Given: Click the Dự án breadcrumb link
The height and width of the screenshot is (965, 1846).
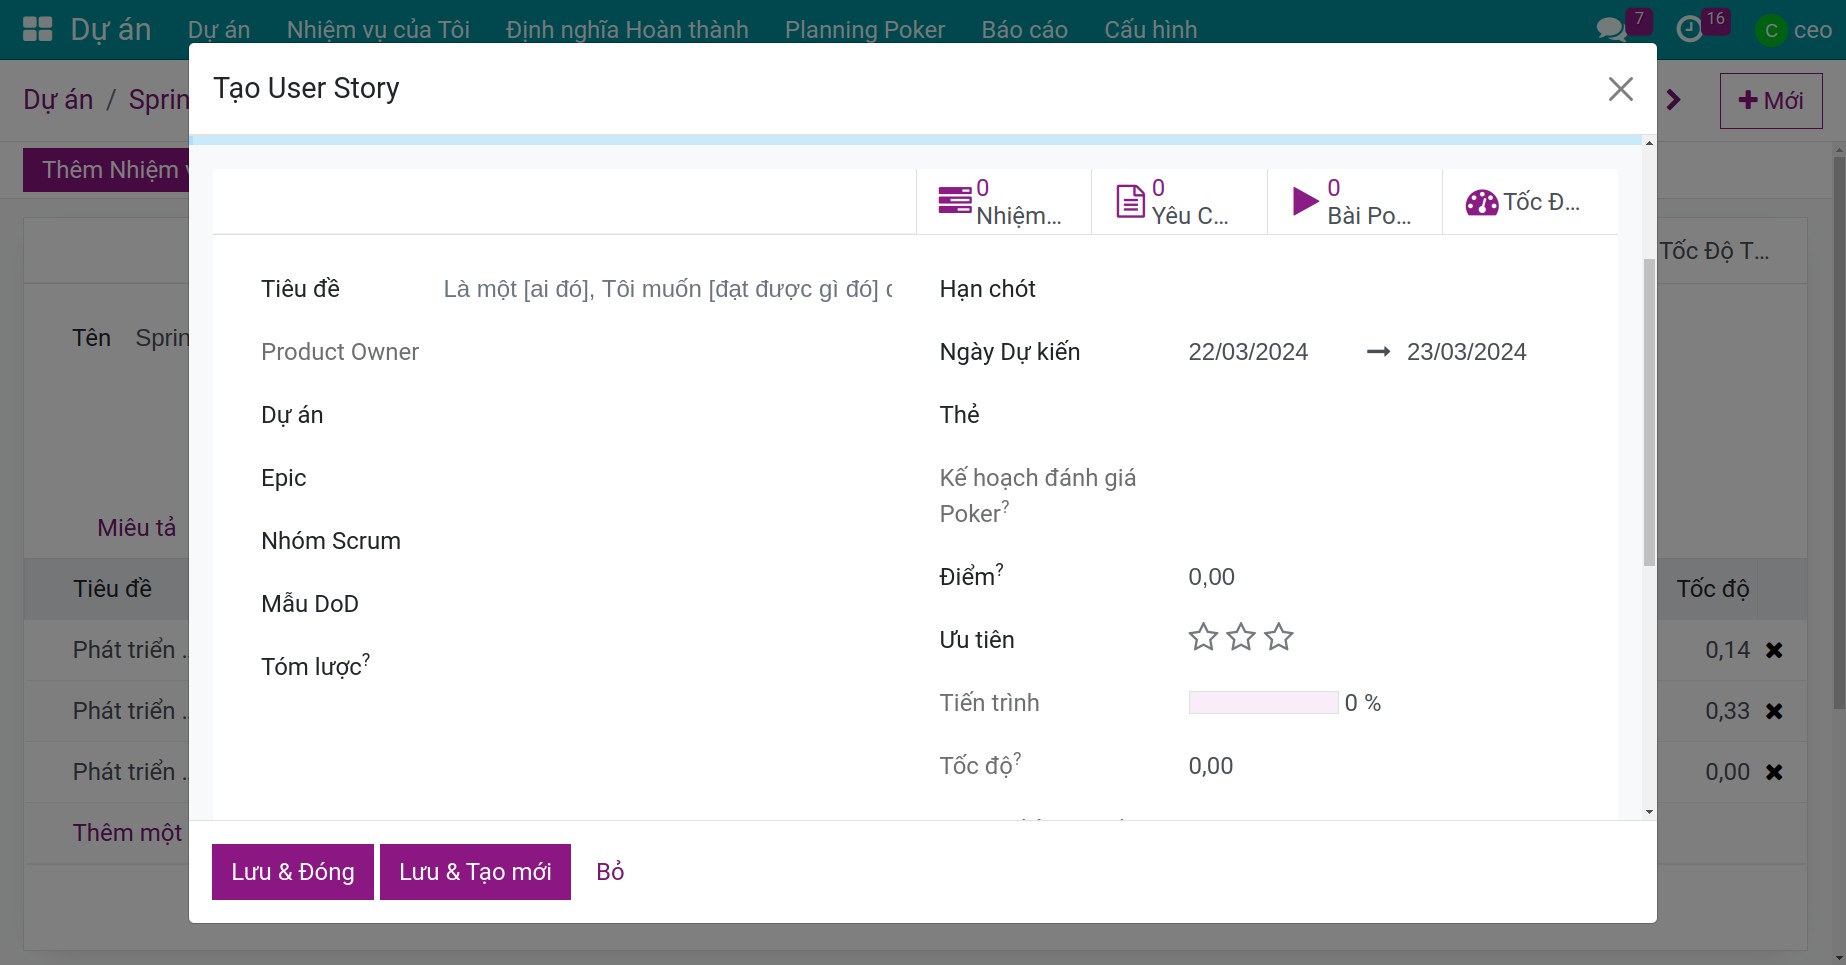Looking at the screenshot, I should coord(58,100).
